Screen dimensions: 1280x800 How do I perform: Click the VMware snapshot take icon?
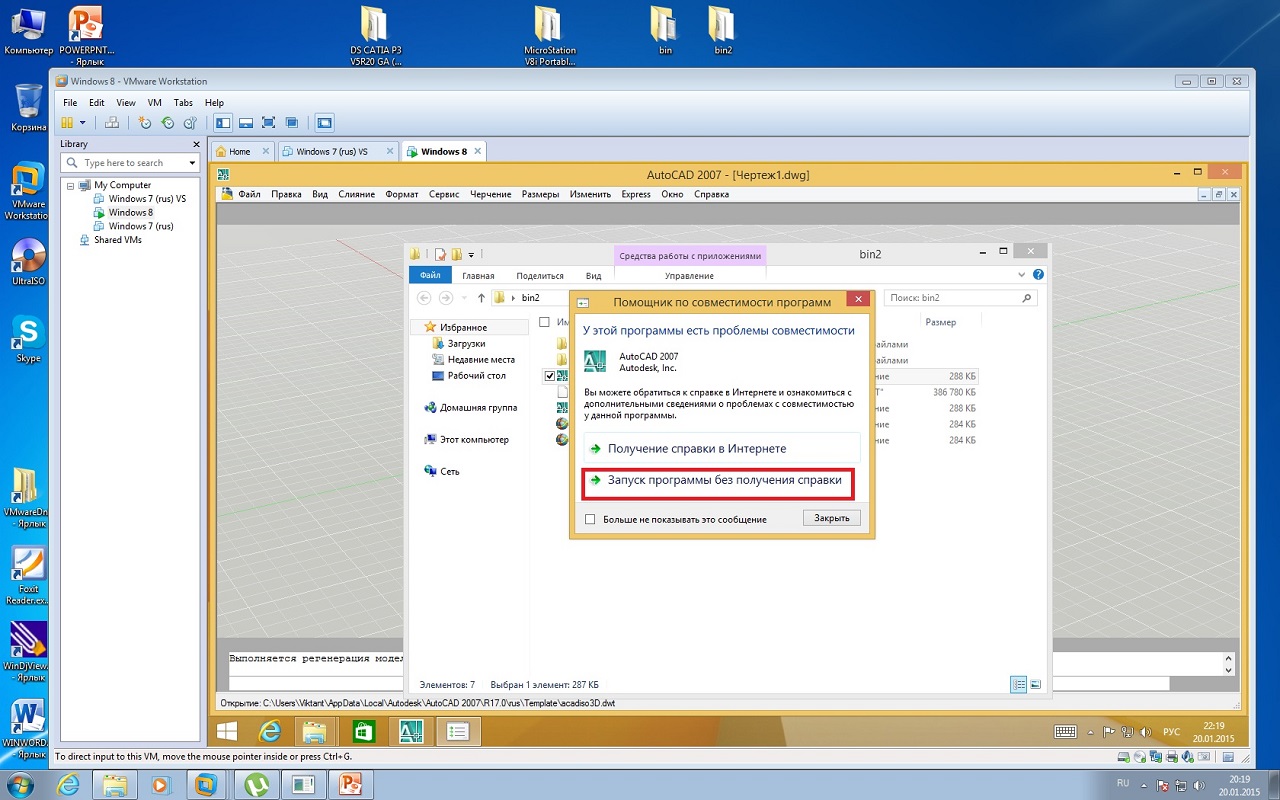point(145,123)
